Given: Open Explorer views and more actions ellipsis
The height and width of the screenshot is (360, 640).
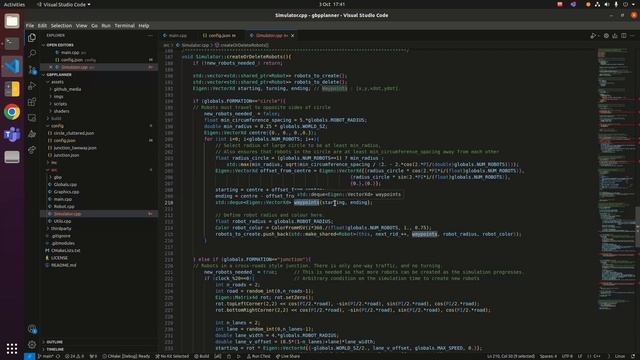Looking at the screenshot, I should tap(150, 36).
